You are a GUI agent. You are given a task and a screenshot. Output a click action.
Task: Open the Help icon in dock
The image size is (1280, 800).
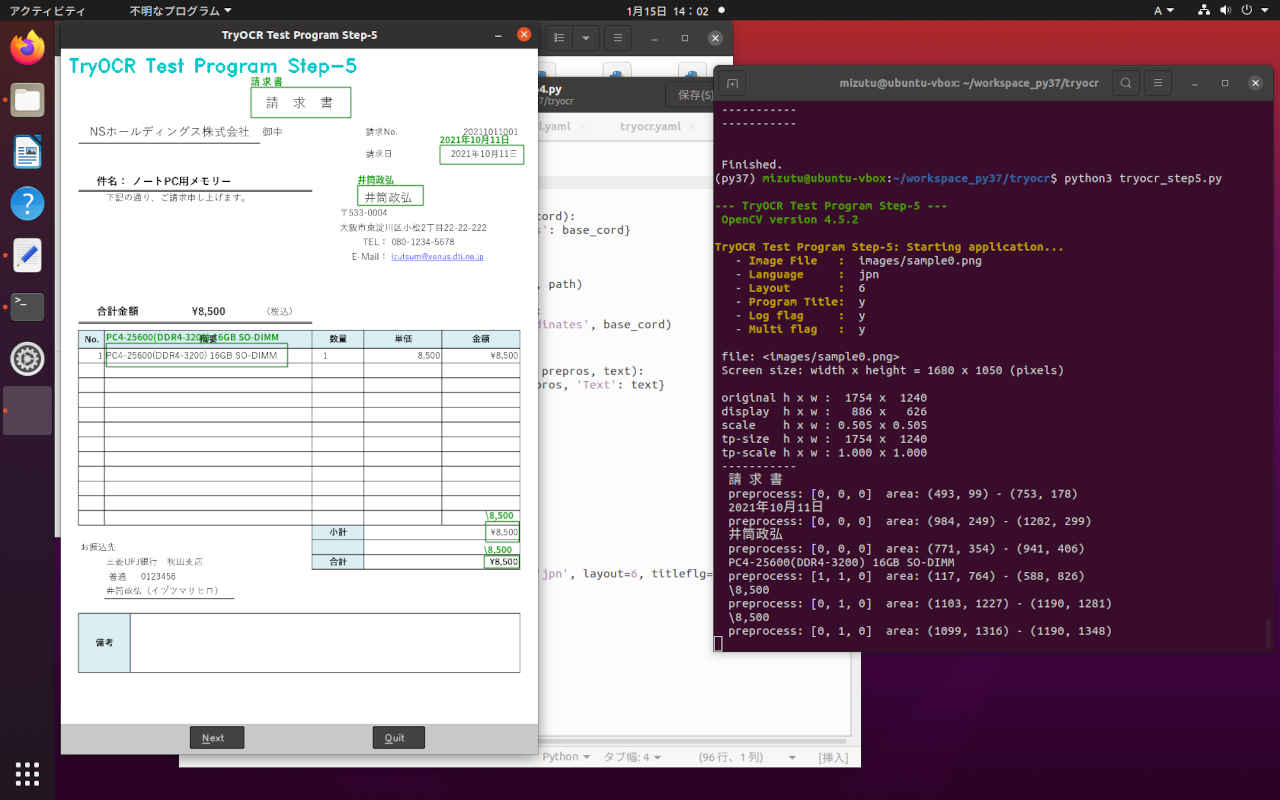click(27, 203)
